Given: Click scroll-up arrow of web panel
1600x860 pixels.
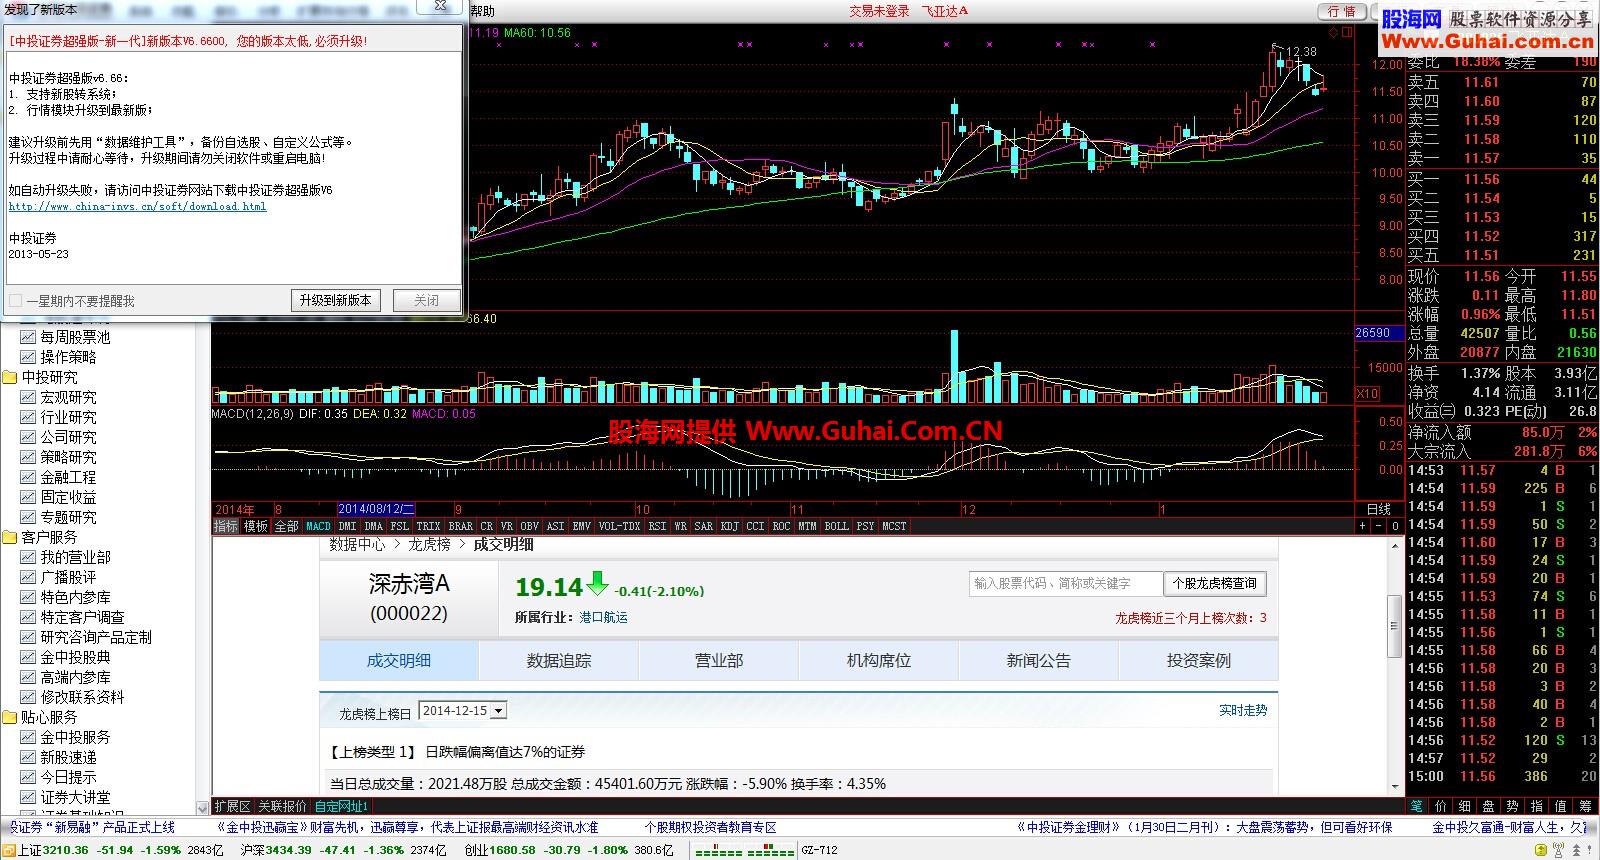Looking at the screenshot, I should point(1394,547).
